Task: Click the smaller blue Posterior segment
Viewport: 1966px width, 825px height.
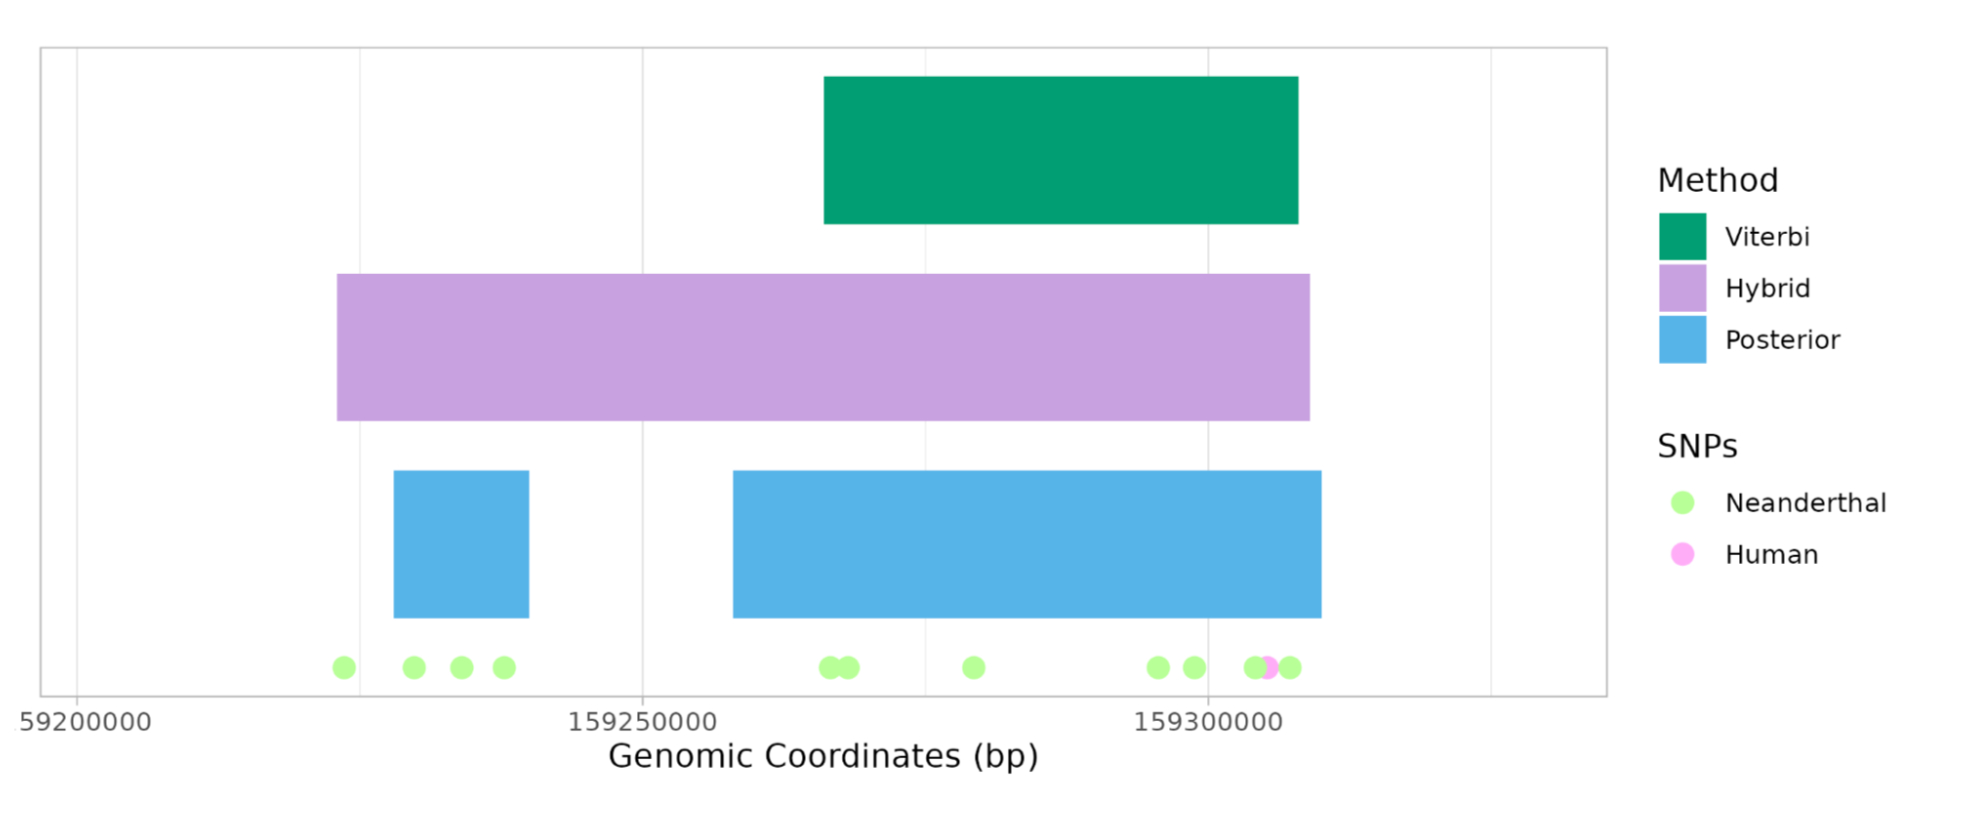Action: tap(461, 544)
